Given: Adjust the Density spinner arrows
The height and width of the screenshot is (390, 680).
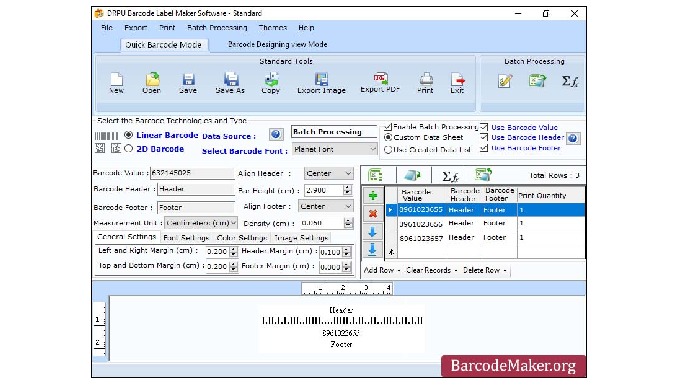Looking at the screenshot, I should 348,223.
